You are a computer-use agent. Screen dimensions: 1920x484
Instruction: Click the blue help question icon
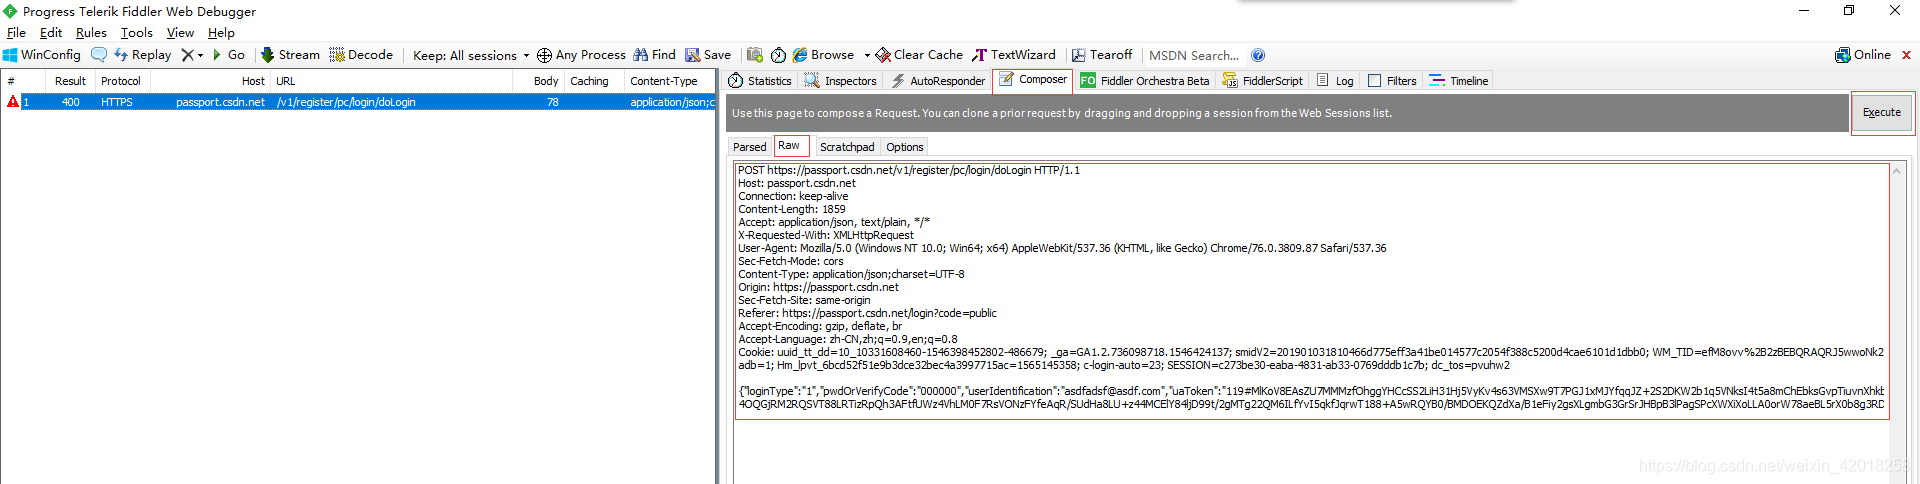(1258, 55)
